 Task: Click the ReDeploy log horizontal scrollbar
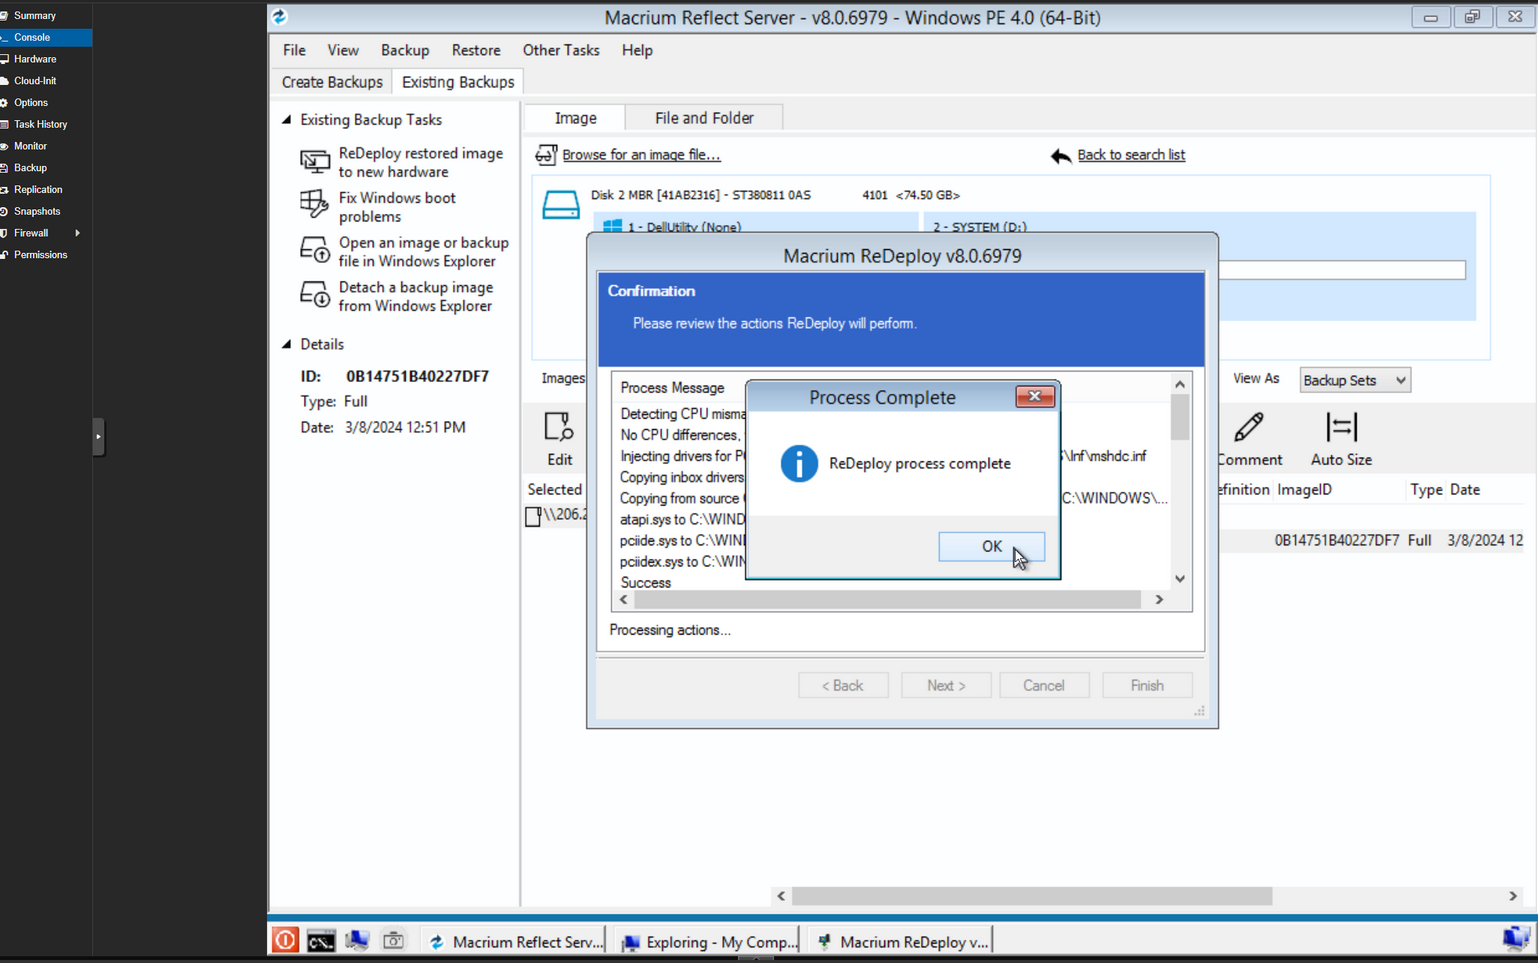point(887,600)
